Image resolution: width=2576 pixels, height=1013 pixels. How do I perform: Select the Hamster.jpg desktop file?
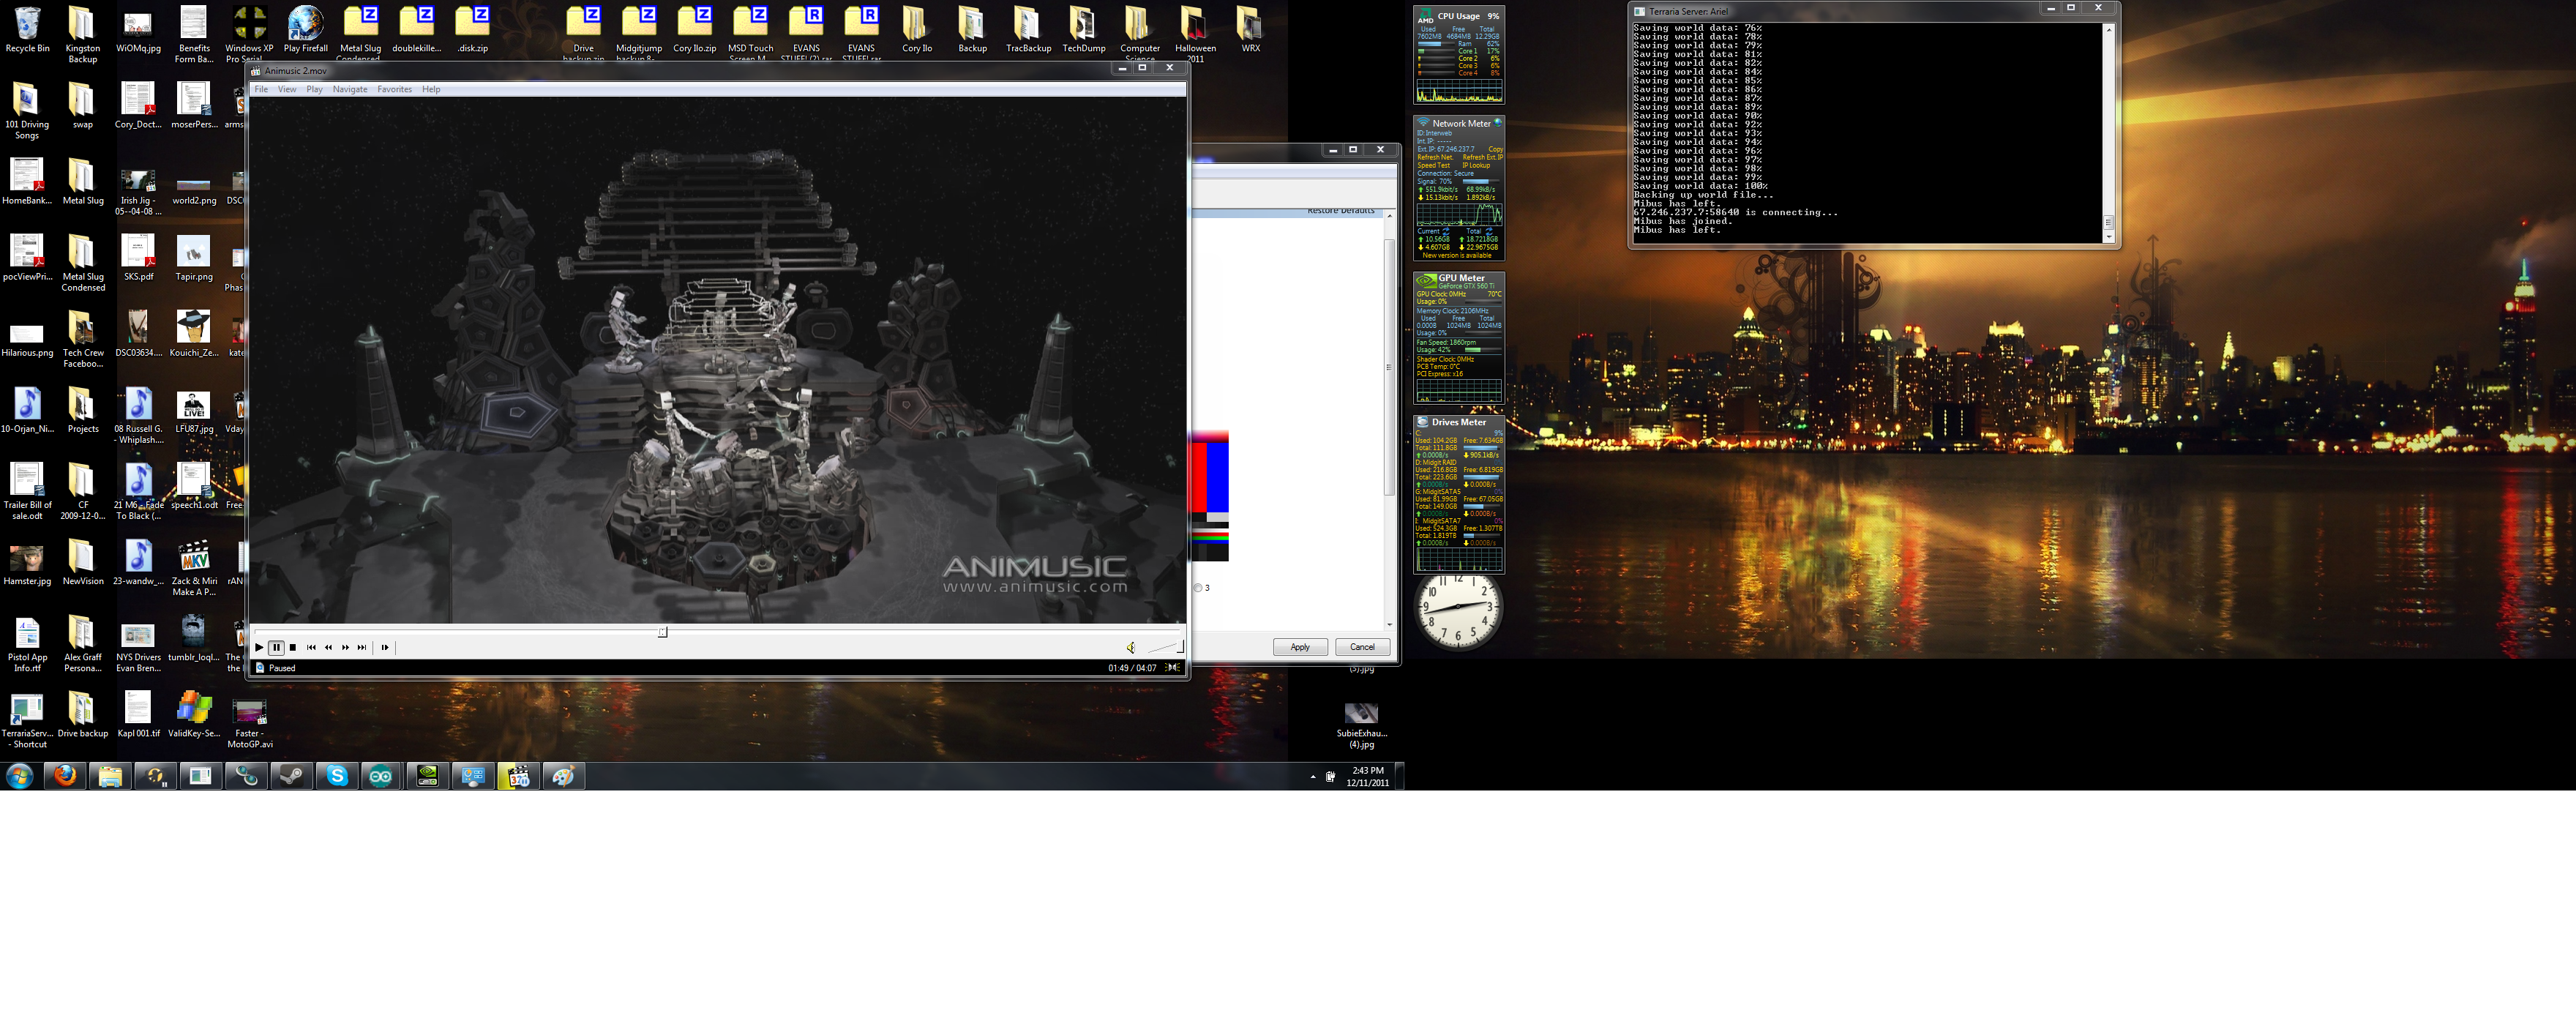click(x=27, y=563)
